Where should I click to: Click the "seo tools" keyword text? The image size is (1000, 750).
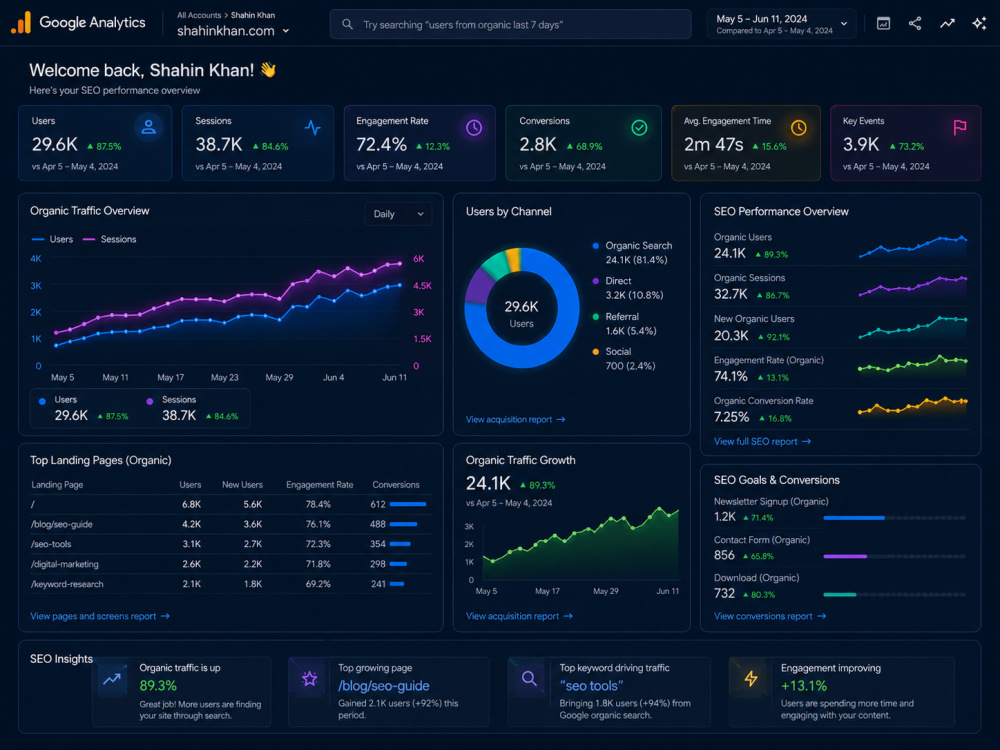tap(591, 686)
